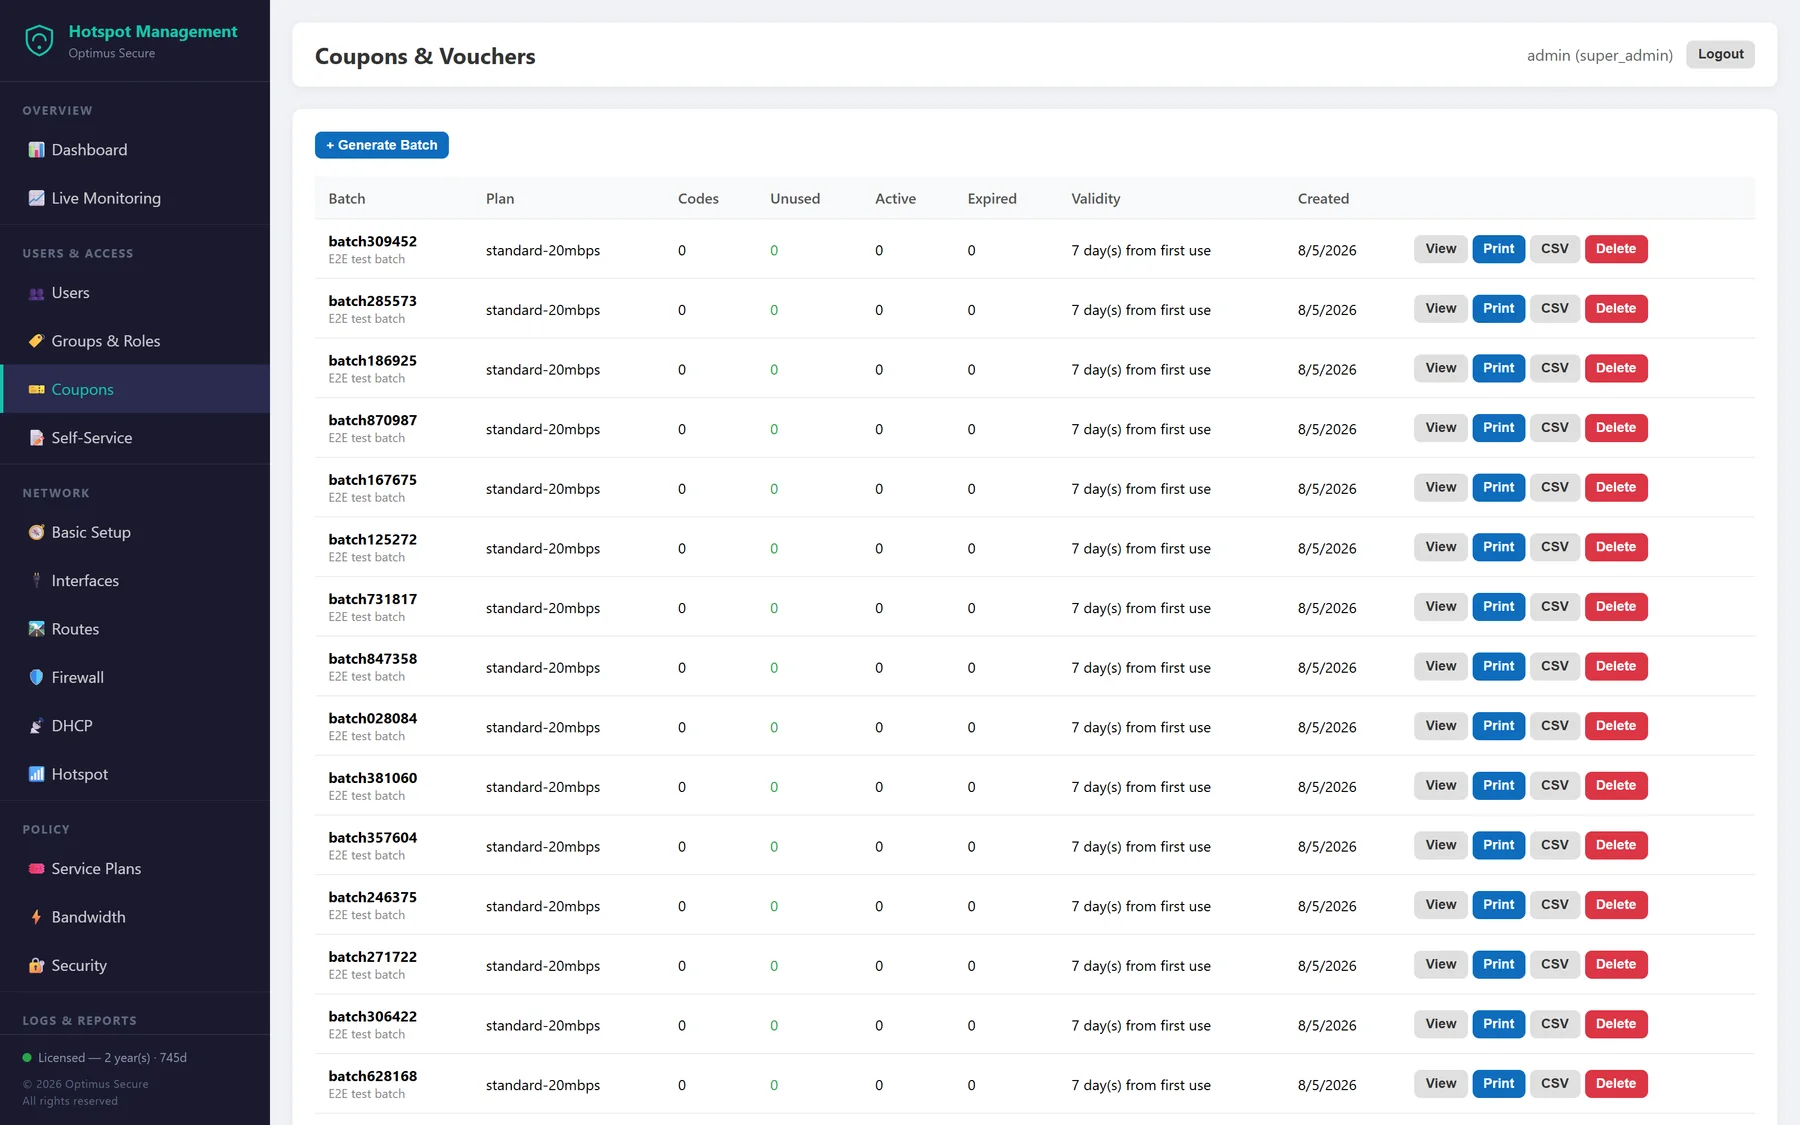Screen dimensions: 1800x1125
Task: Click the Users people icon
Action: 36,293
